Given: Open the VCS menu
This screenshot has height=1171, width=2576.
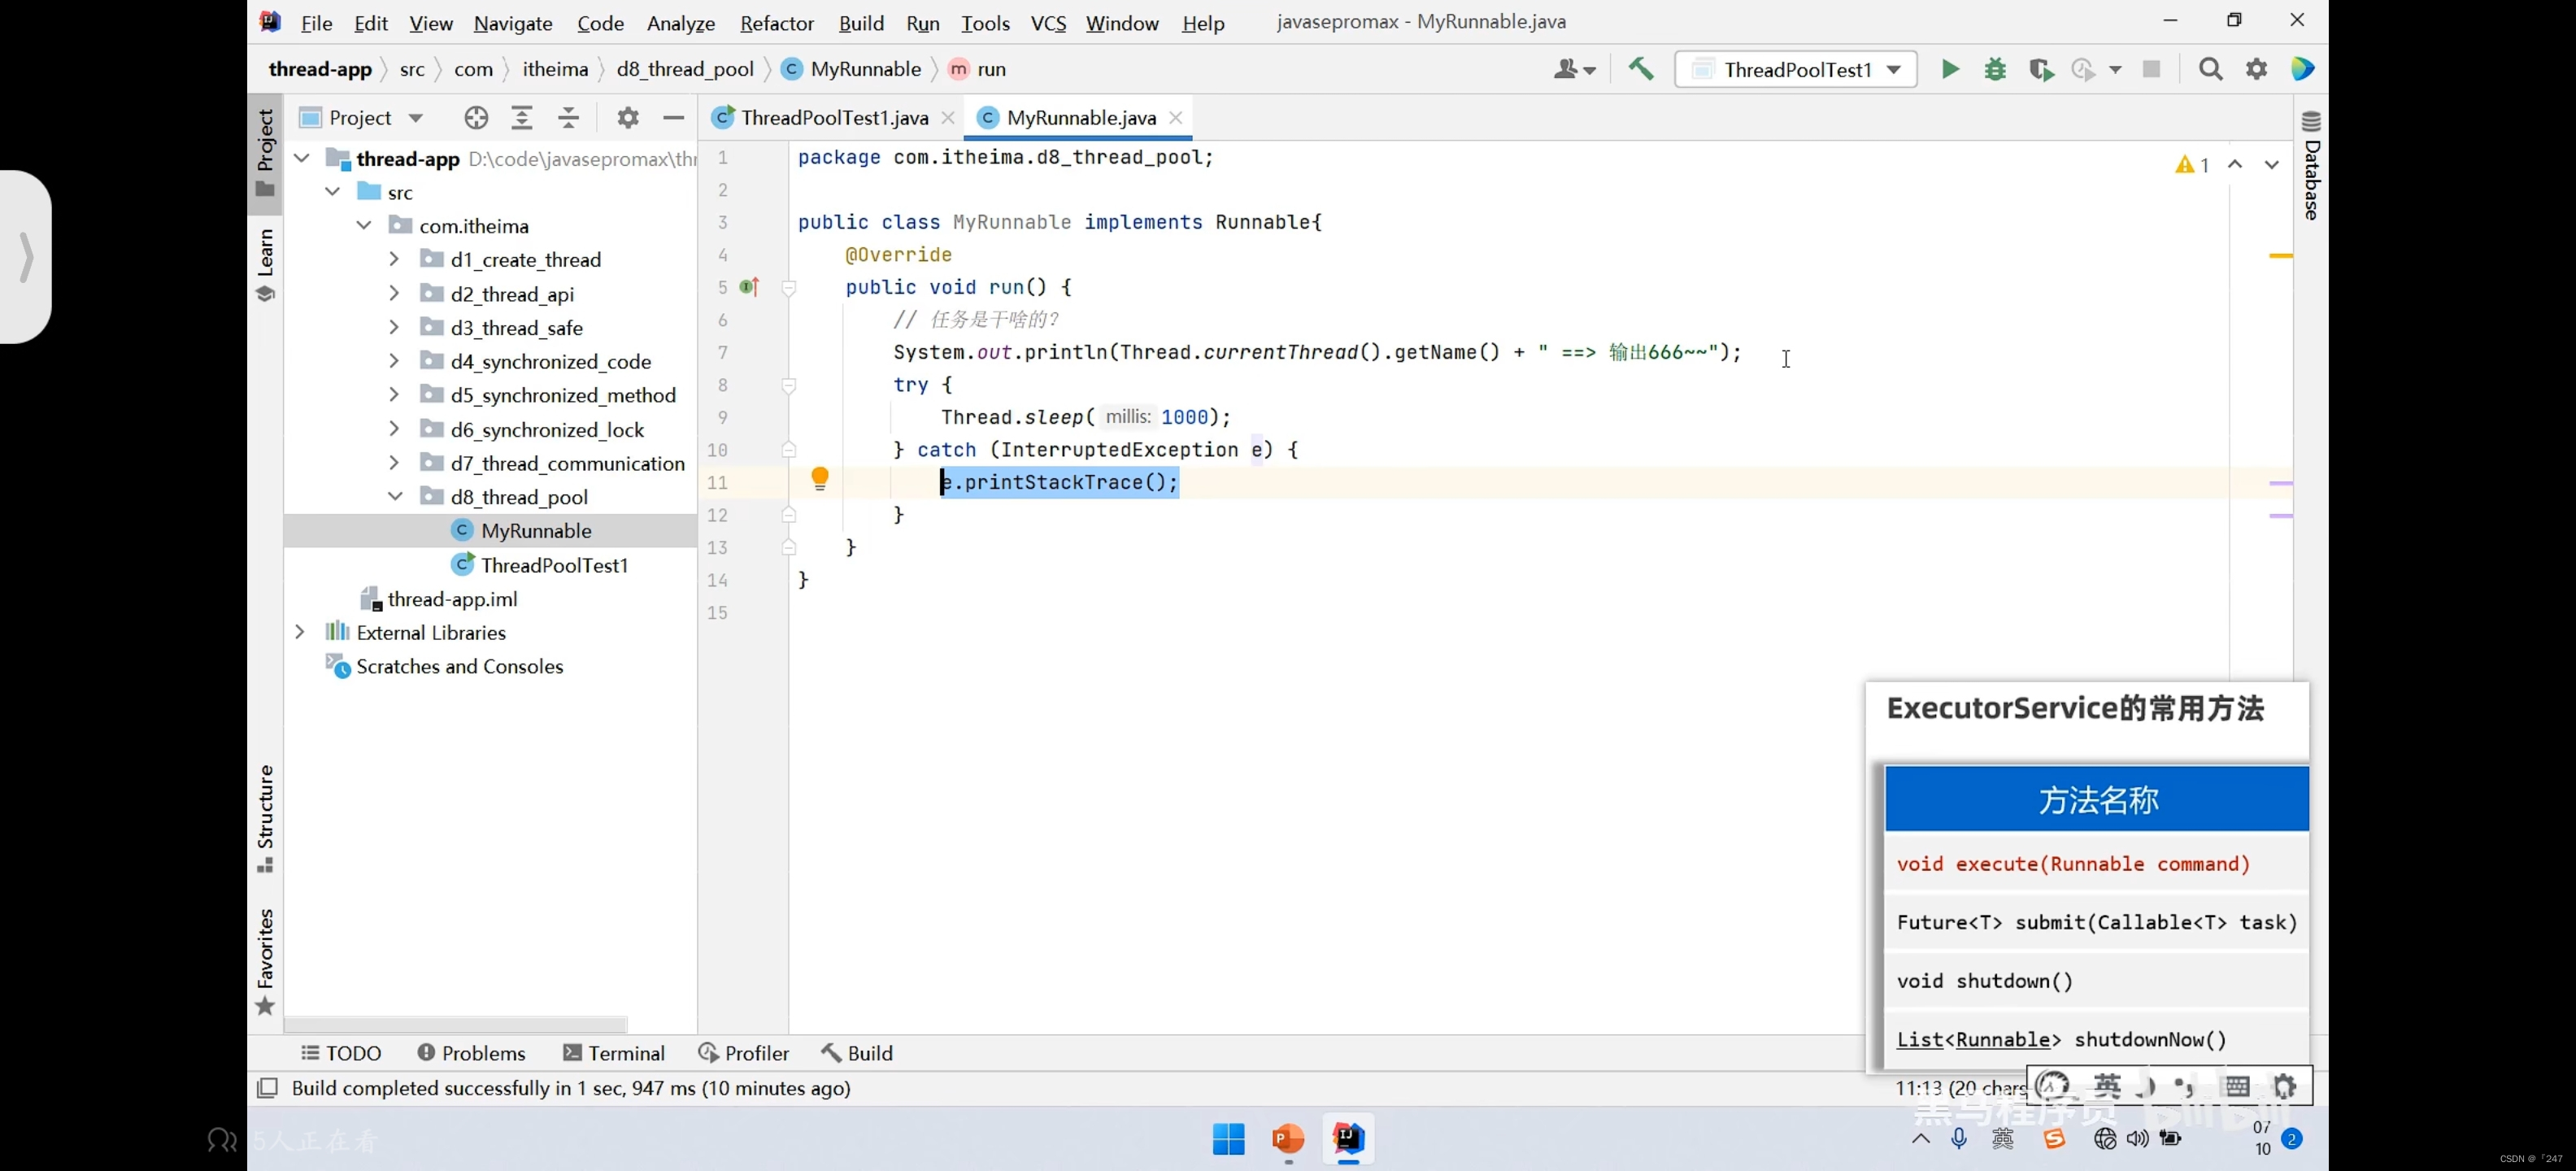Looking at the screenshot, I should click(1048, 22).
